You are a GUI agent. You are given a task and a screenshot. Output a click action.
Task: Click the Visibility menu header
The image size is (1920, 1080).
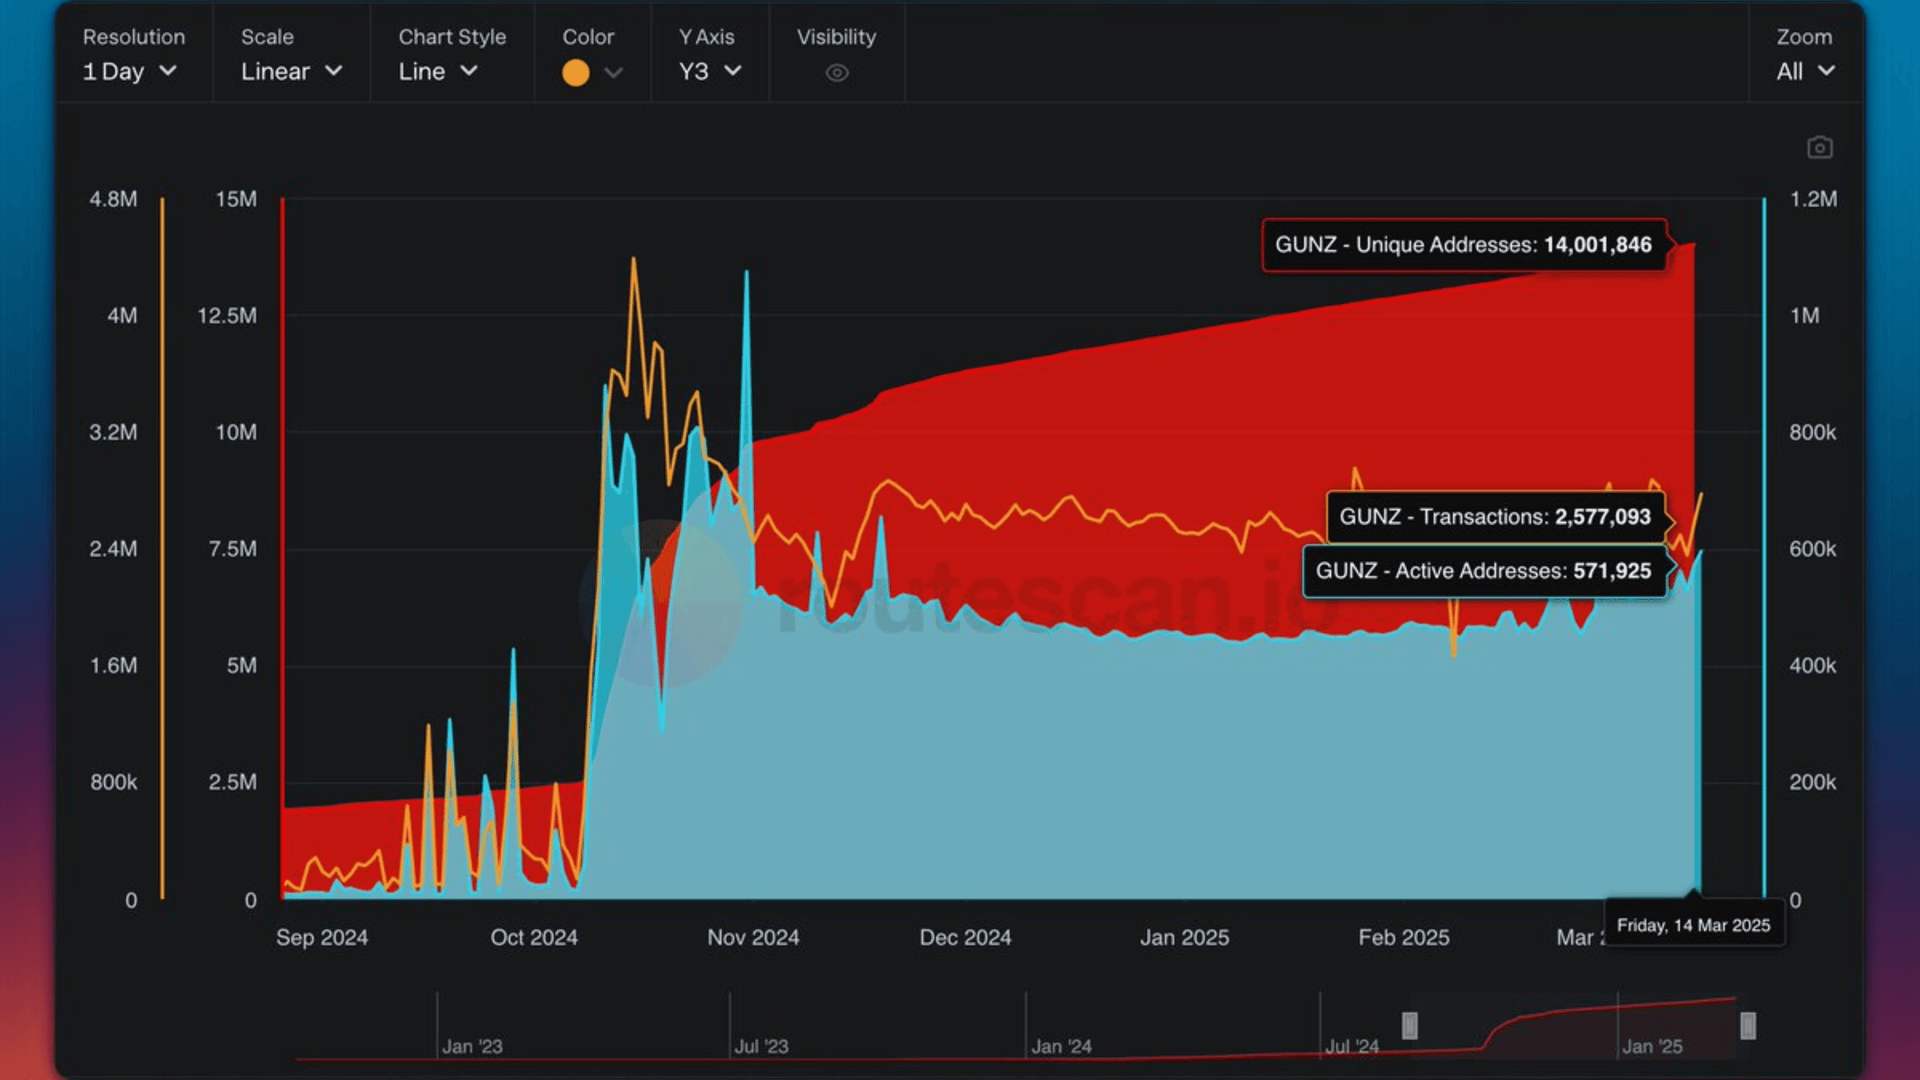pos(835,37)
